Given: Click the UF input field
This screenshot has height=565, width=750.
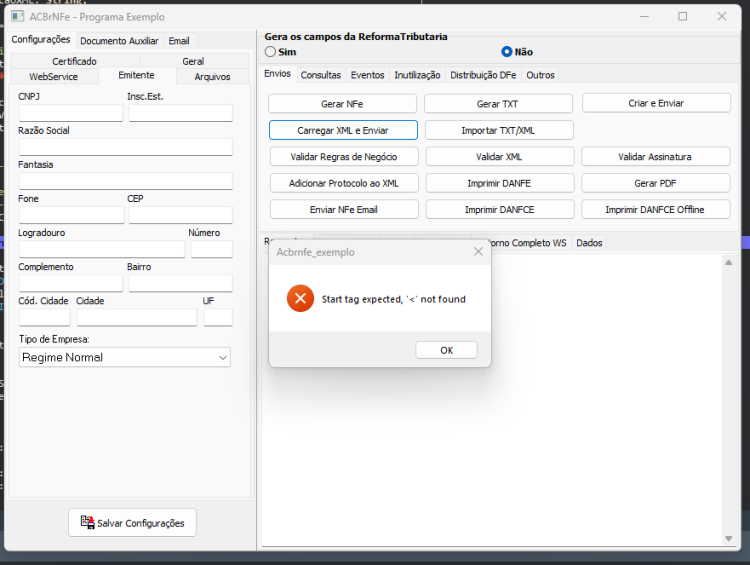Looking at the screenshot, I should click(218, 317).
